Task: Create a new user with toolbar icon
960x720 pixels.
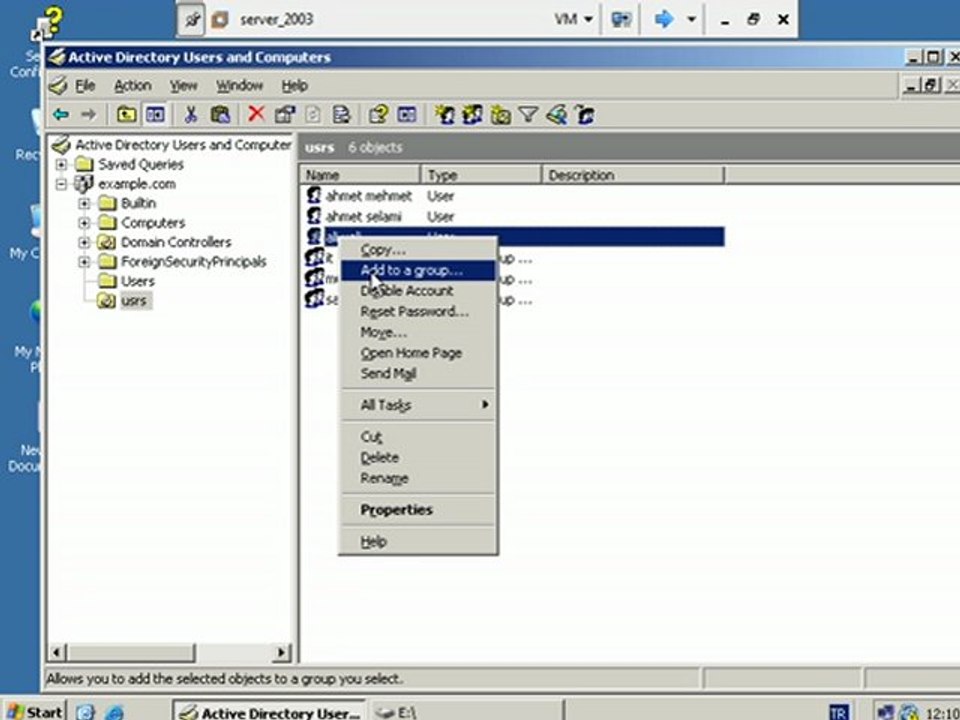Action: point(444,114)
